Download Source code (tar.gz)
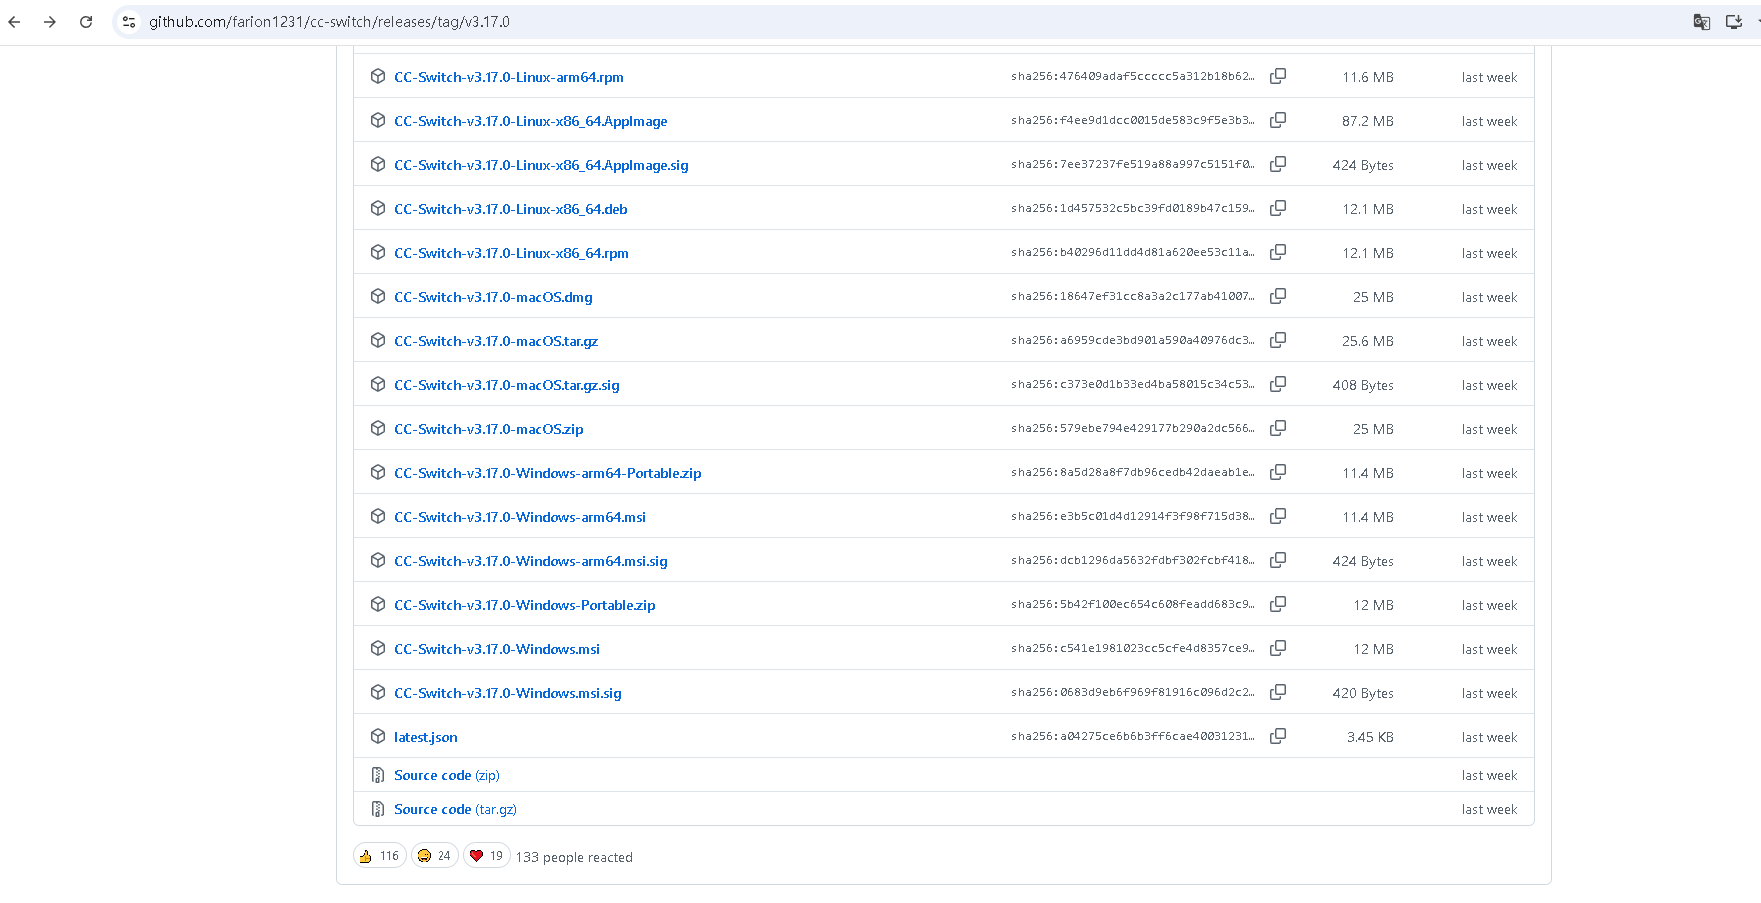 (455, 809)
